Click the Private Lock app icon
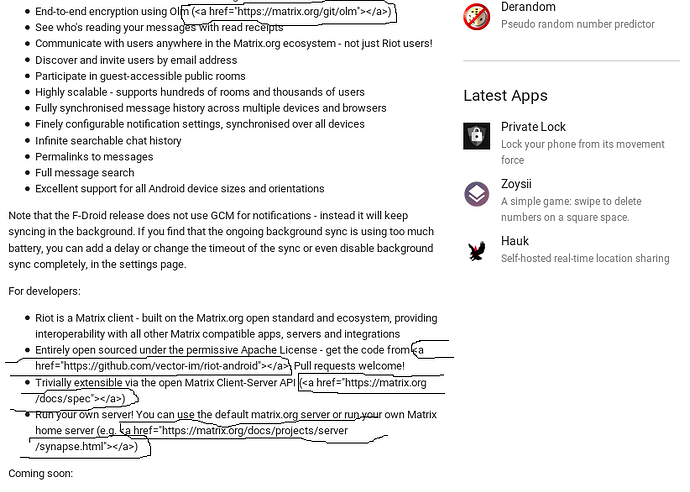 (x=477, y=136)
